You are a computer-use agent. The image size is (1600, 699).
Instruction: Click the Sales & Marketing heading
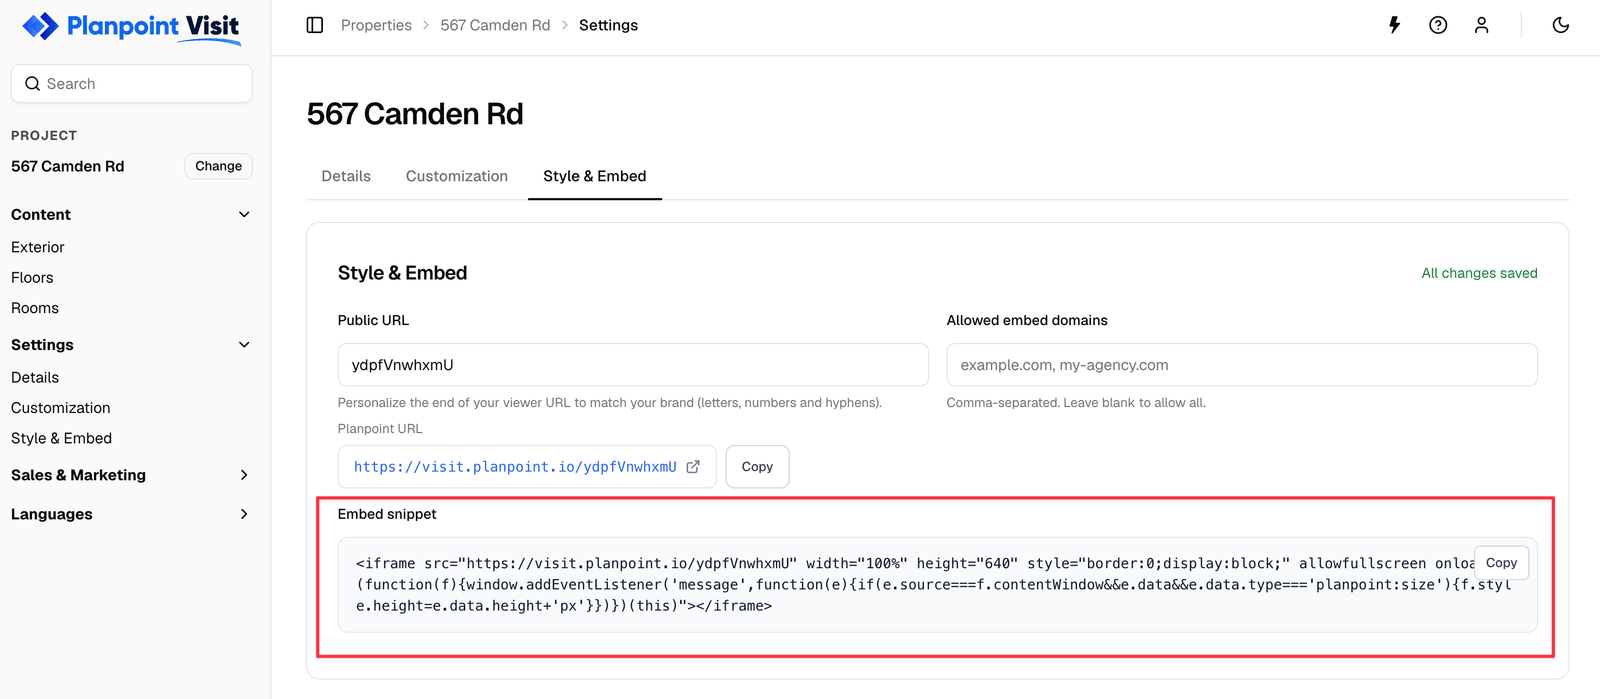(78, 475)
